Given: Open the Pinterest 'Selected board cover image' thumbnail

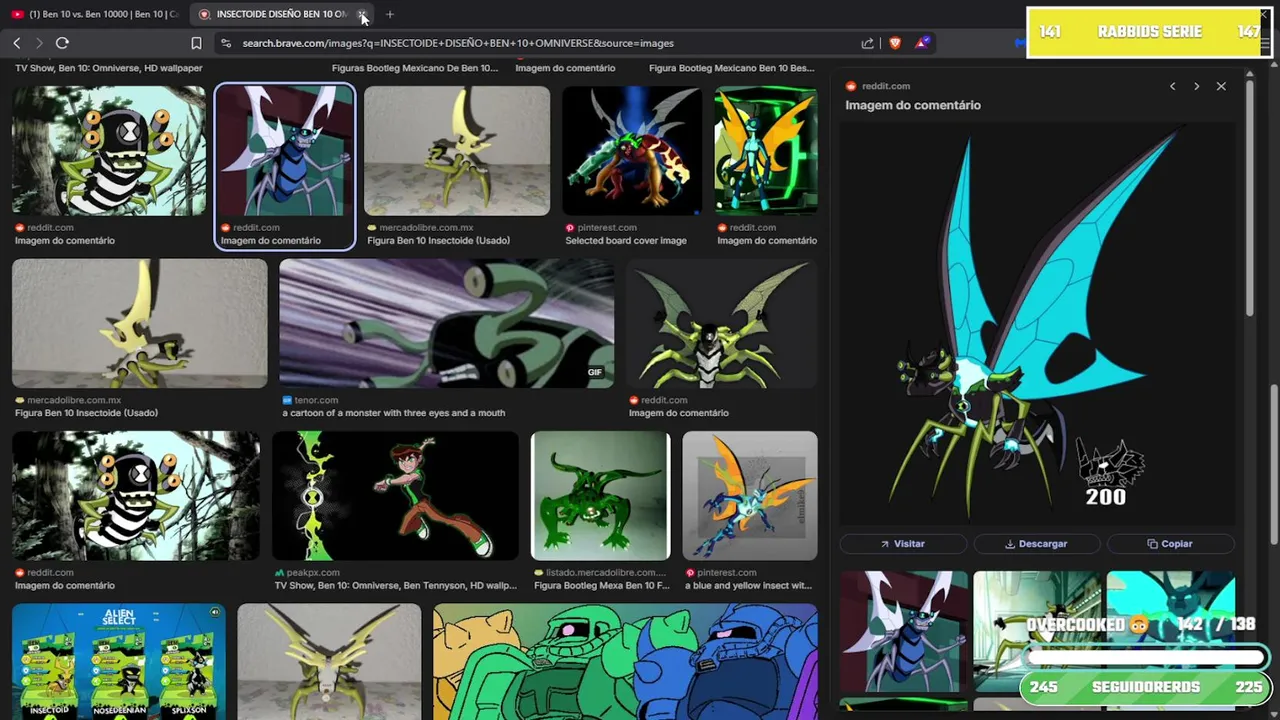Looking at the screenshot, I should (x=632, y=150).
